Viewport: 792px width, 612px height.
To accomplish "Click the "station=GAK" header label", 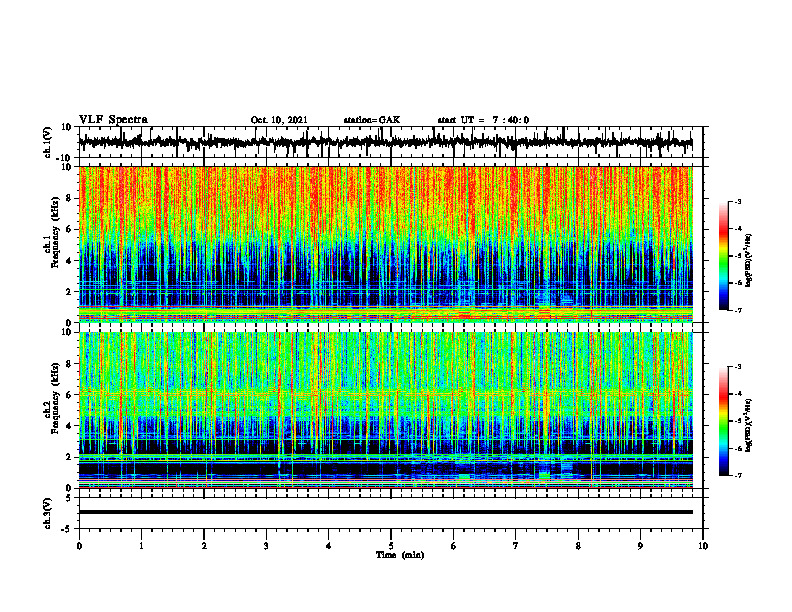I will (372, 120).
